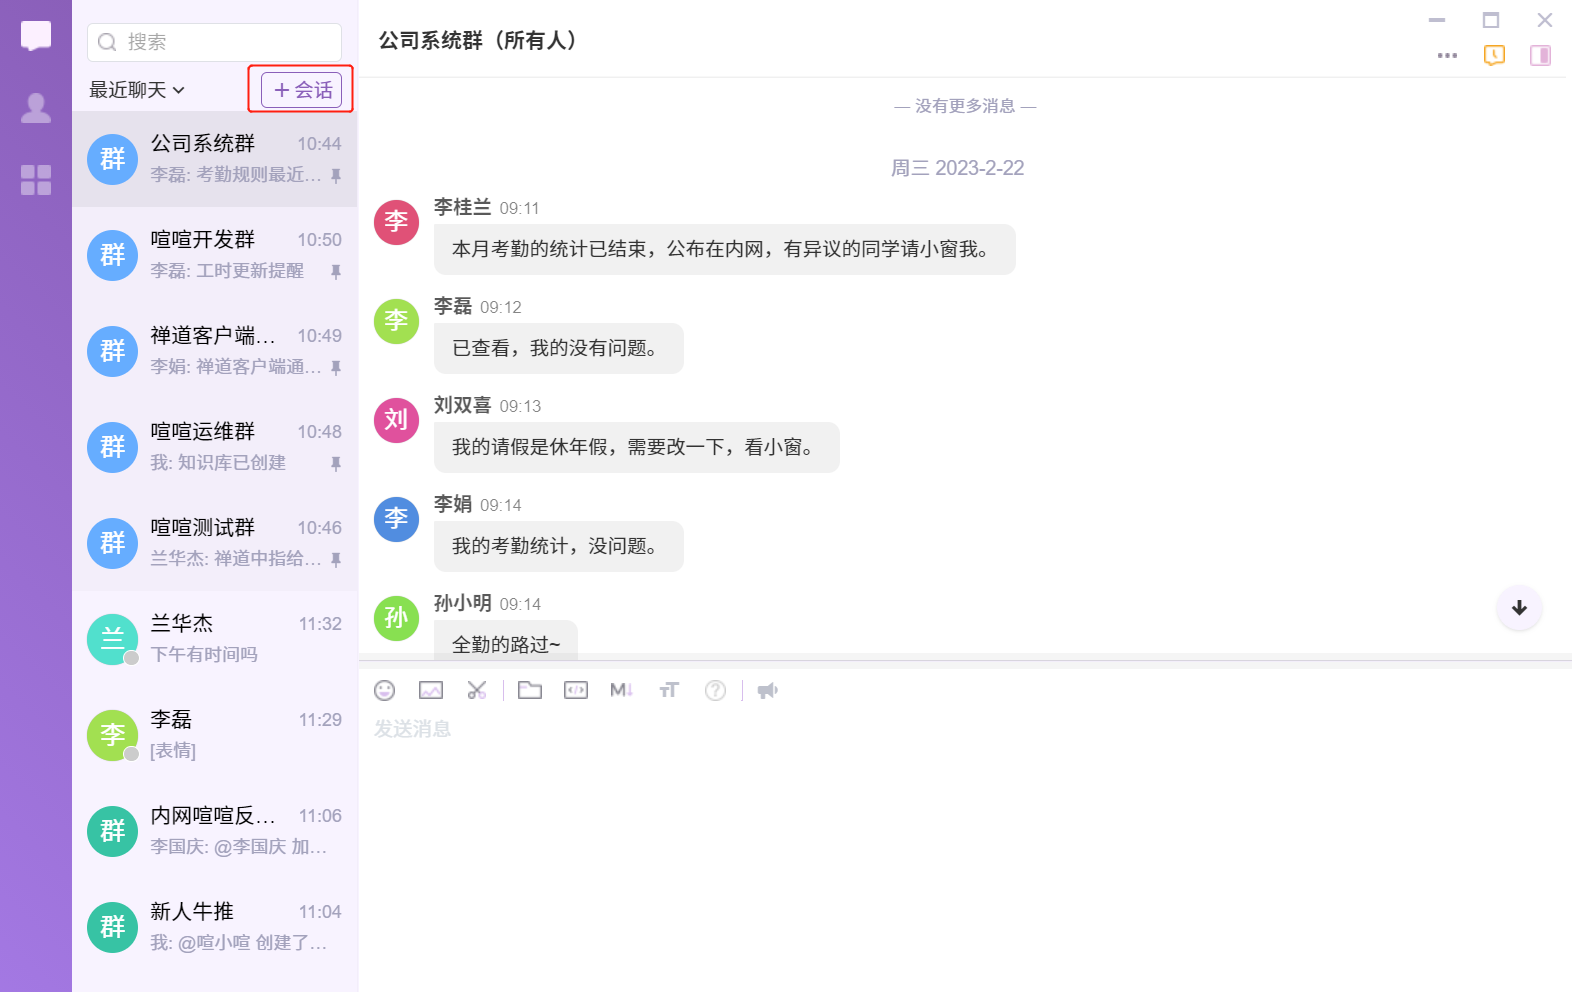This screenshot has height=992, width=1572.
Task: Switch to the contacts tab in sidebar
Action: click(x=36, y=108)
